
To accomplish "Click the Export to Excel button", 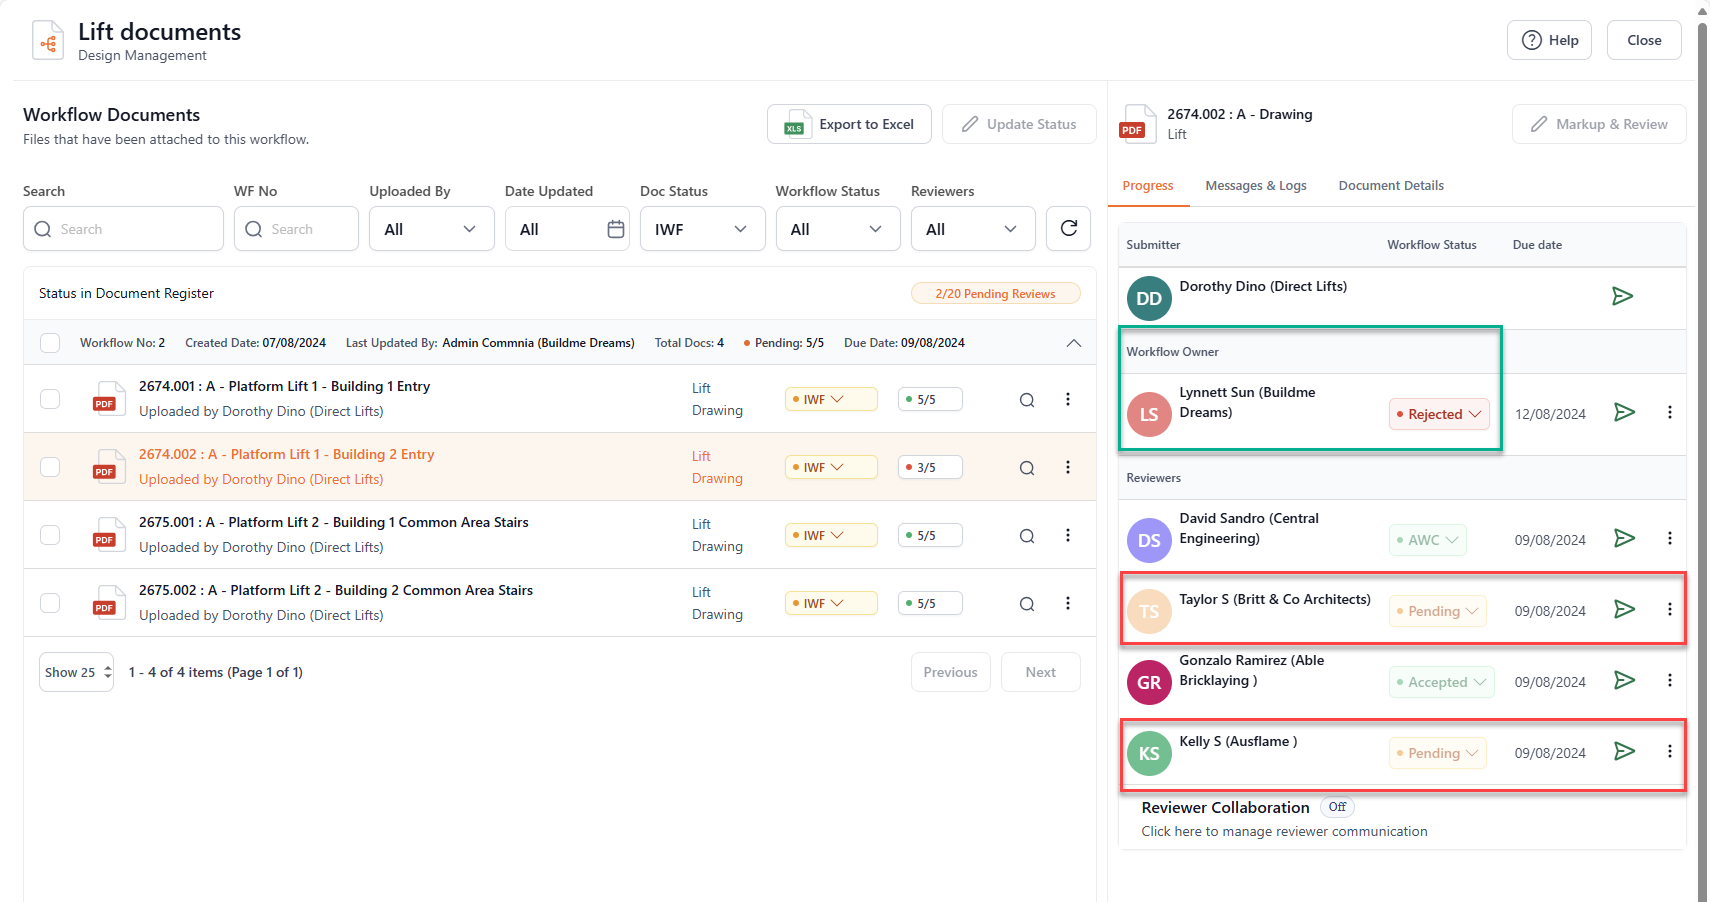I will click(849, 124).
